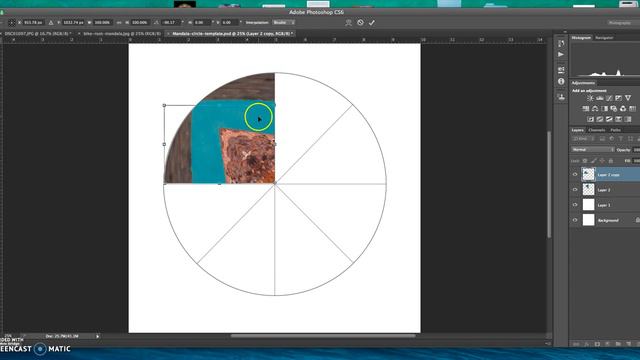Viewport: 640px width, 360px height.
Task: Select the Background layer row
Action: [605, 220]
